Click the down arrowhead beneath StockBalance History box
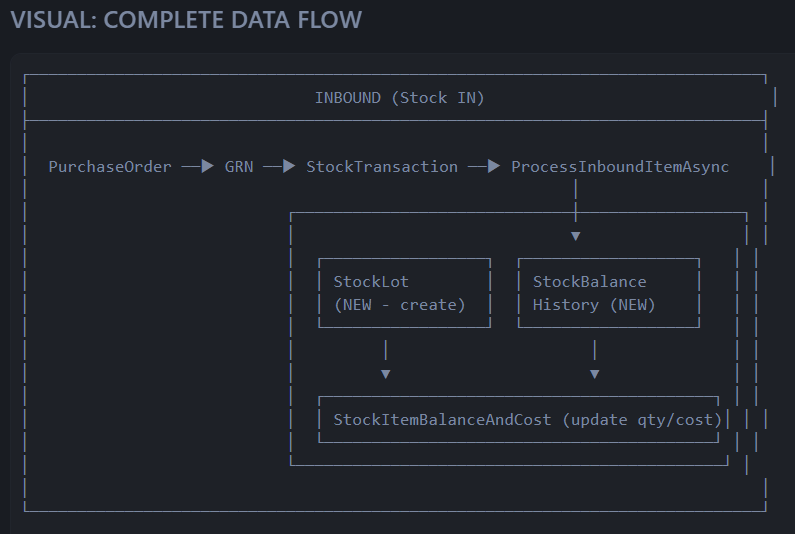Viewport: 795px width, 534px height. coord(594,374)
